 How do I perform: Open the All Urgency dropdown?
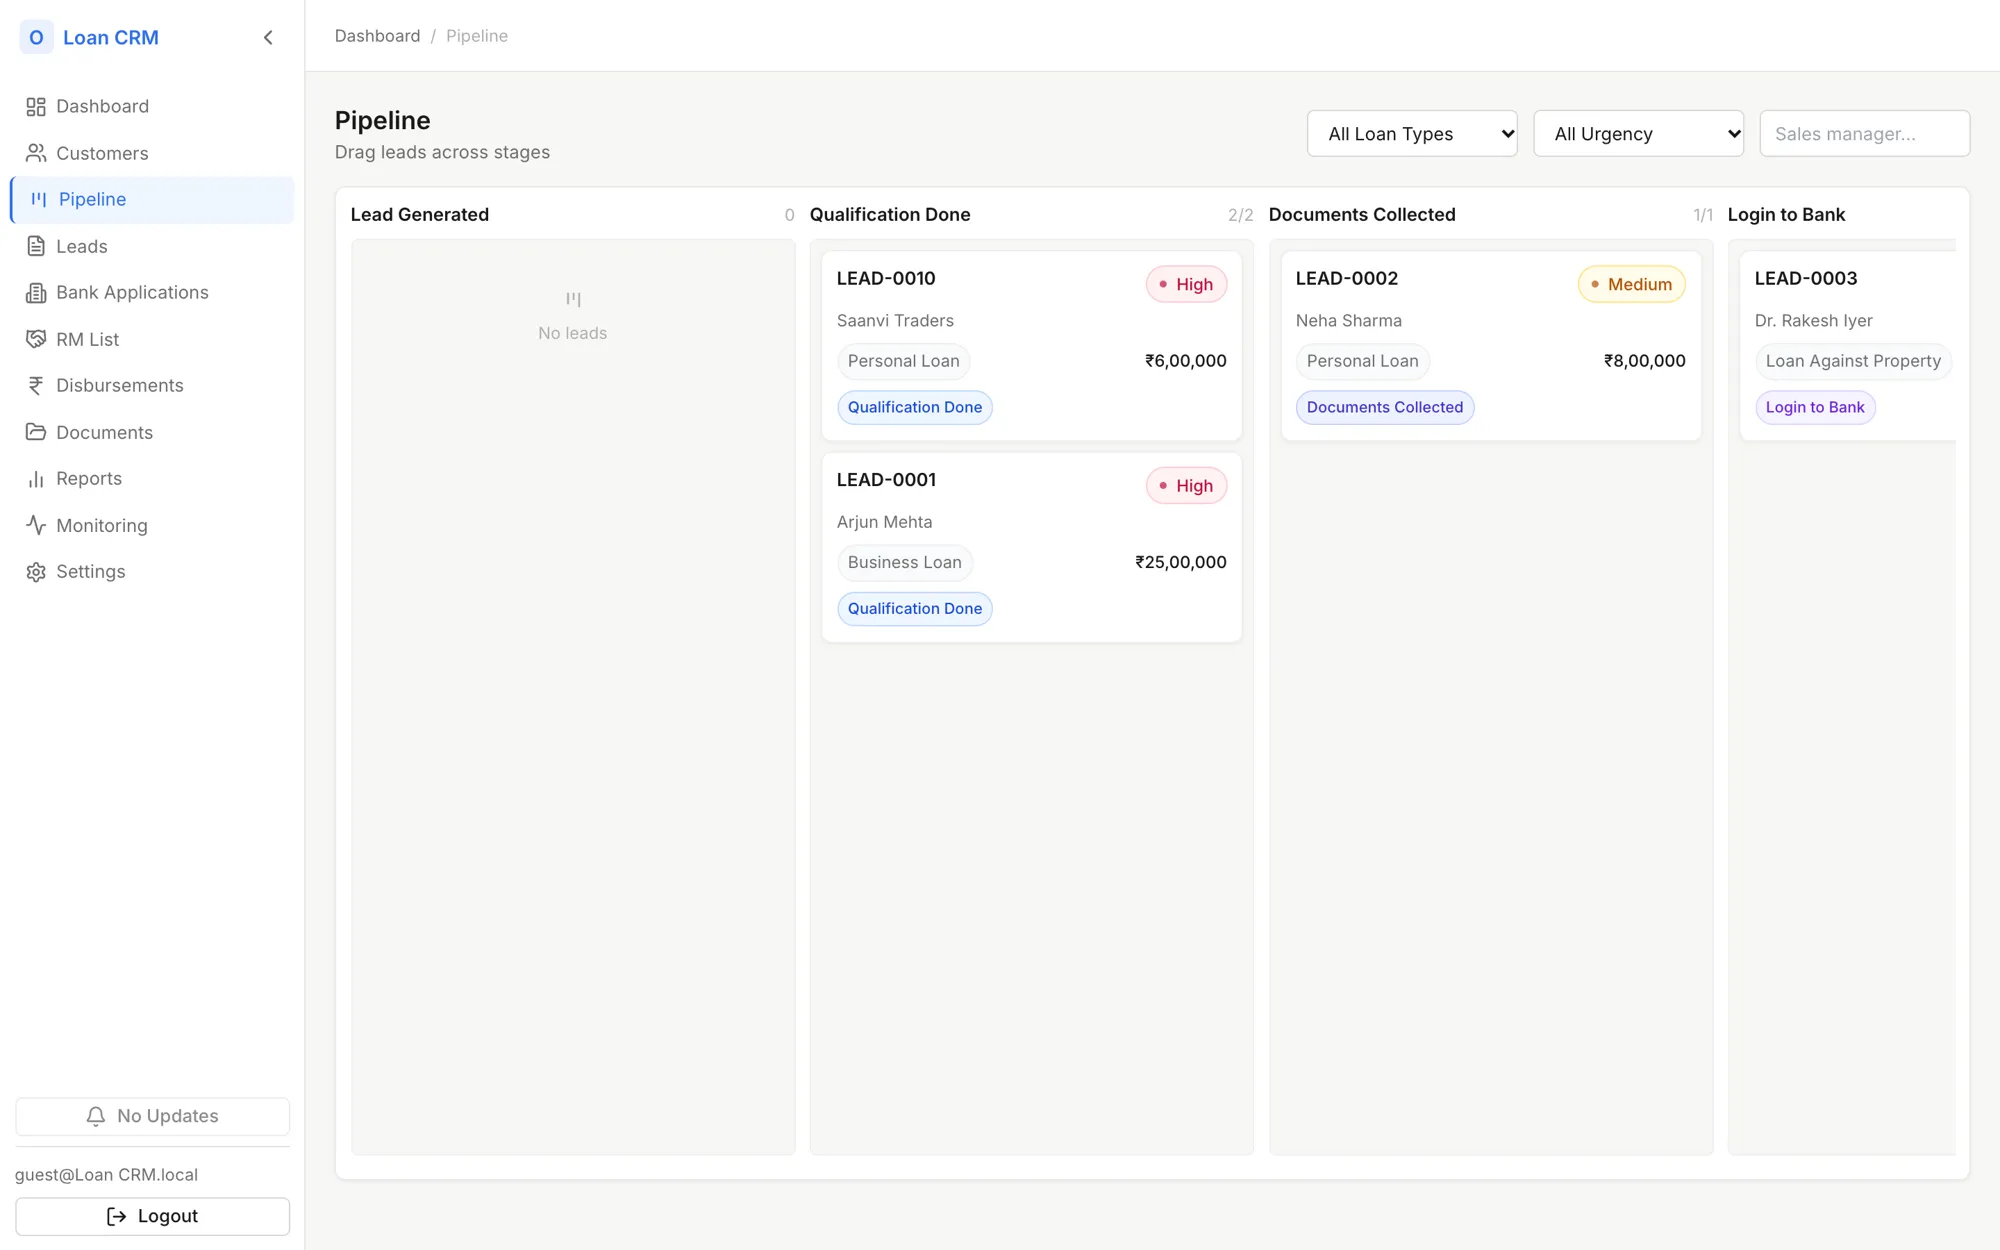coord(1638,133)
